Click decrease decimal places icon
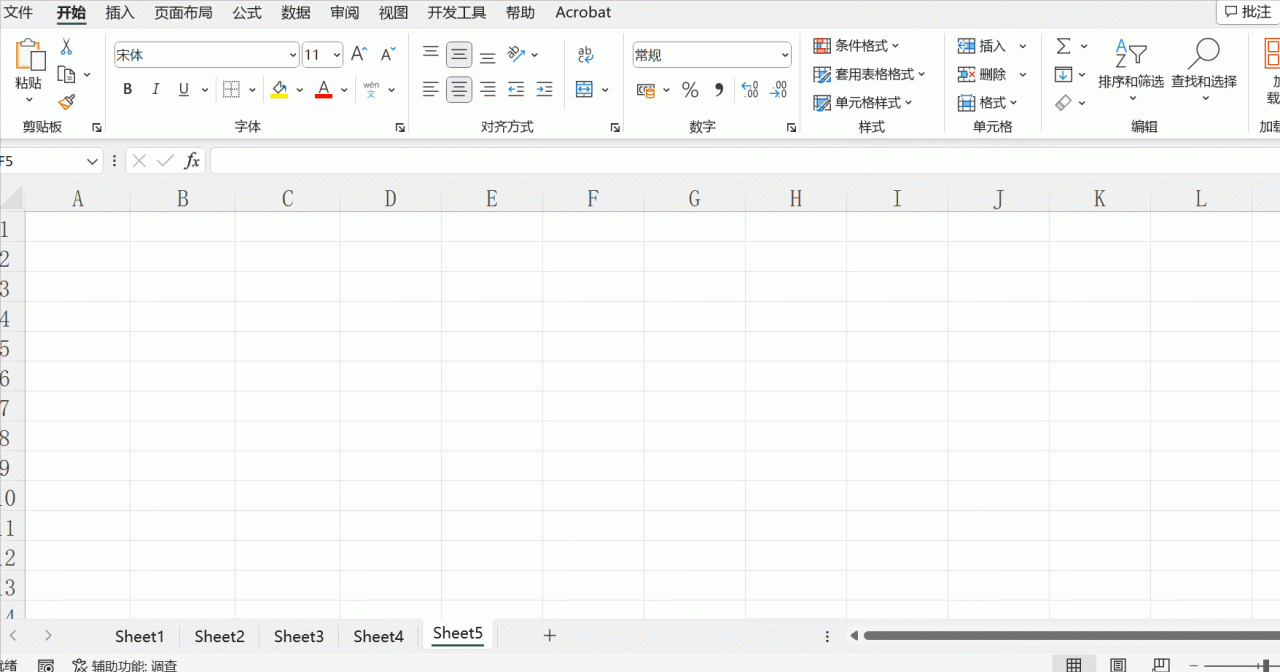1280x672 pixels. 778,90
